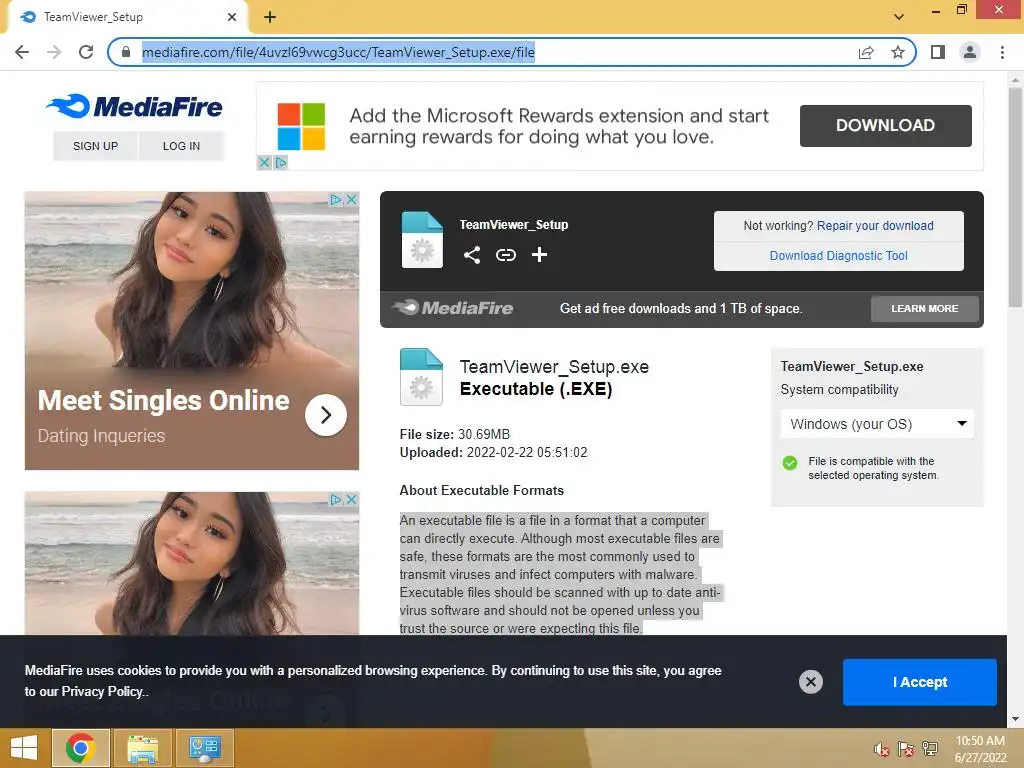The image size is (1024, 768).
Task: Click the About Executable Formats heading
Action: click(482, 490)
